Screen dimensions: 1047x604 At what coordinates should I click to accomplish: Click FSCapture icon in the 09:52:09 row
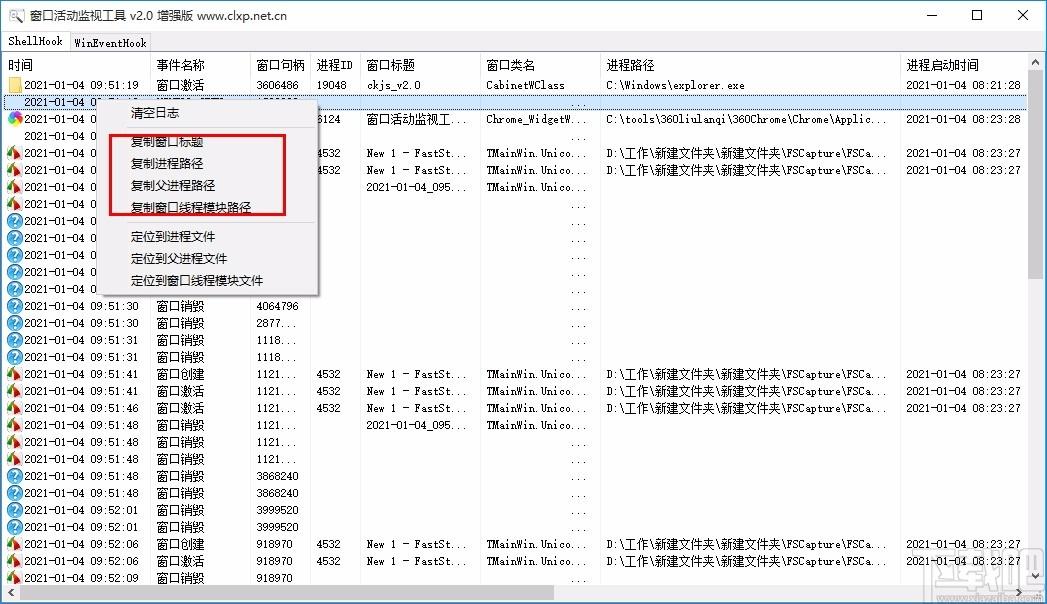(15, 577)
